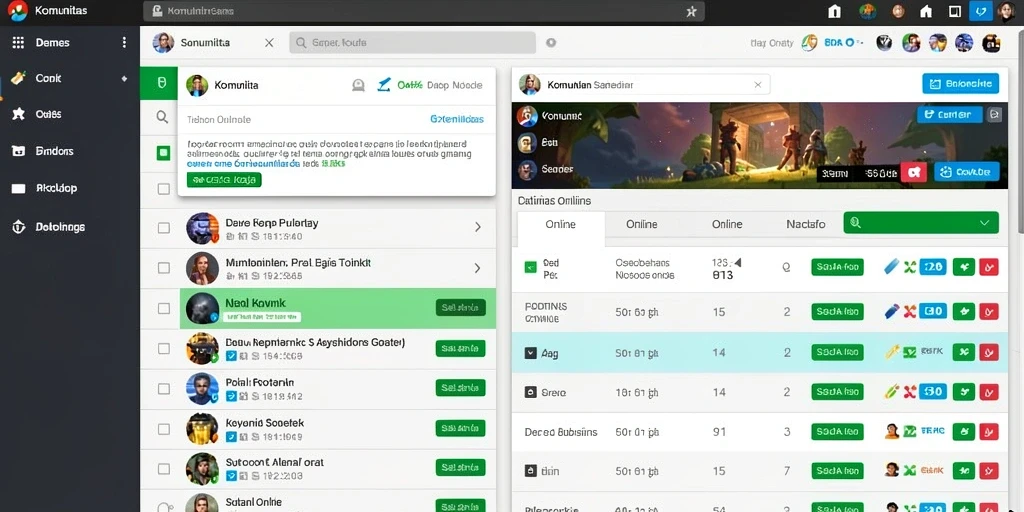Click the blue shield icon in top bar
Screen dimensions: 1024x512
point(980,11)
